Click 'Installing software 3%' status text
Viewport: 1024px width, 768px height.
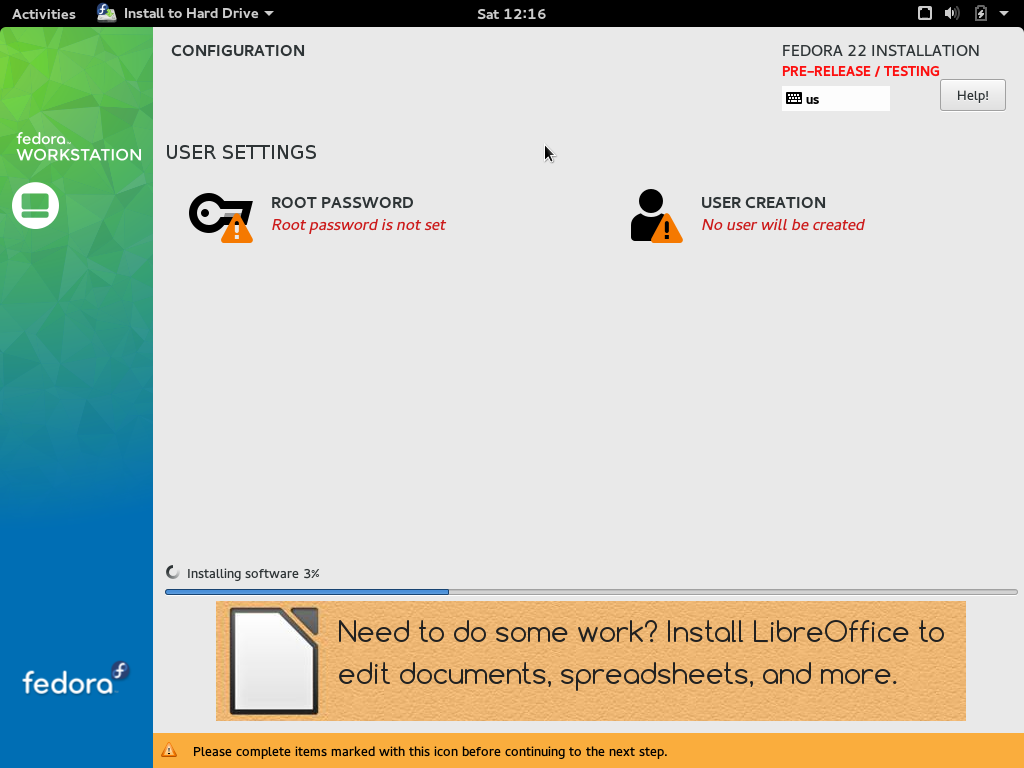[x=253, y=573]
